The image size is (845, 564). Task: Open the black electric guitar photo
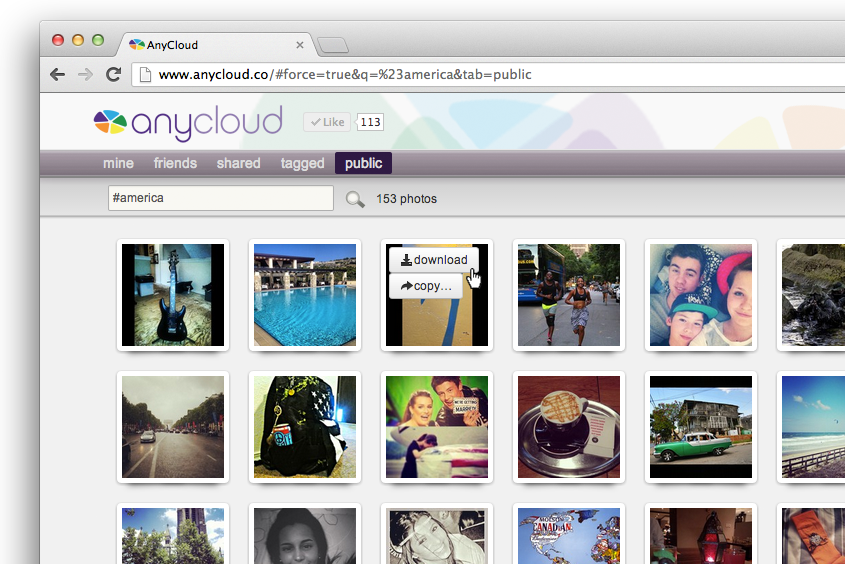[x=173, y=295]
